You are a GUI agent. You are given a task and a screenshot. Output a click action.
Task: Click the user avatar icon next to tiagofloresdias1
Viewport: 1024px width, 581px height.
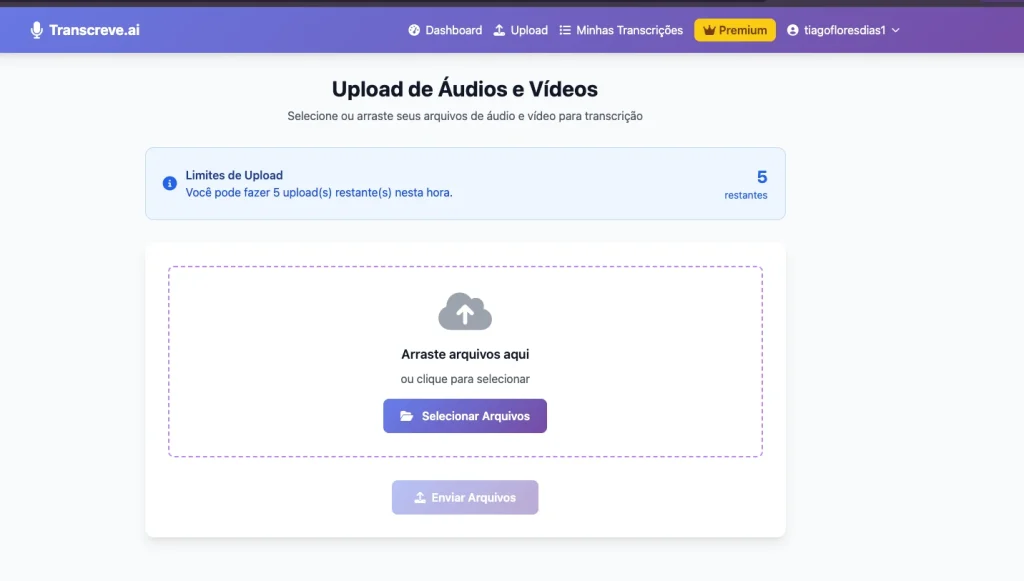coord(793,30)
